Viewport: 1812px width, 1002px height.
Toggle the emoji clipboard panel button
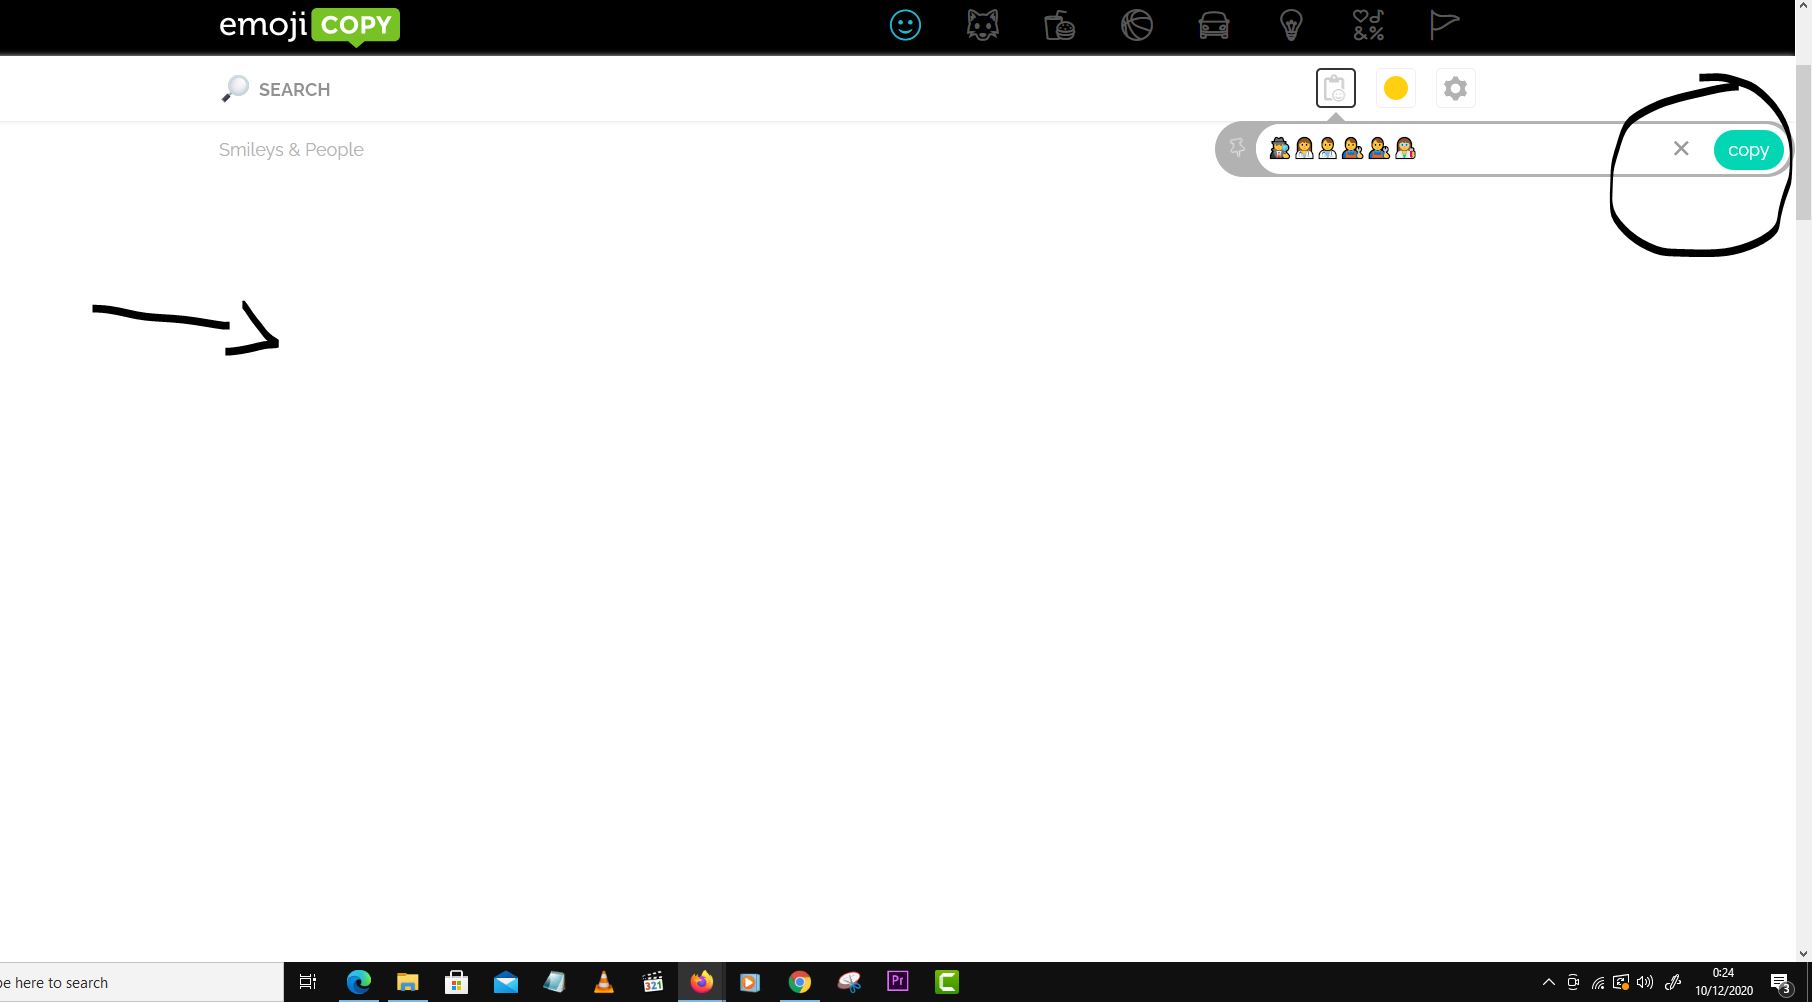[x=1336, y=88]
